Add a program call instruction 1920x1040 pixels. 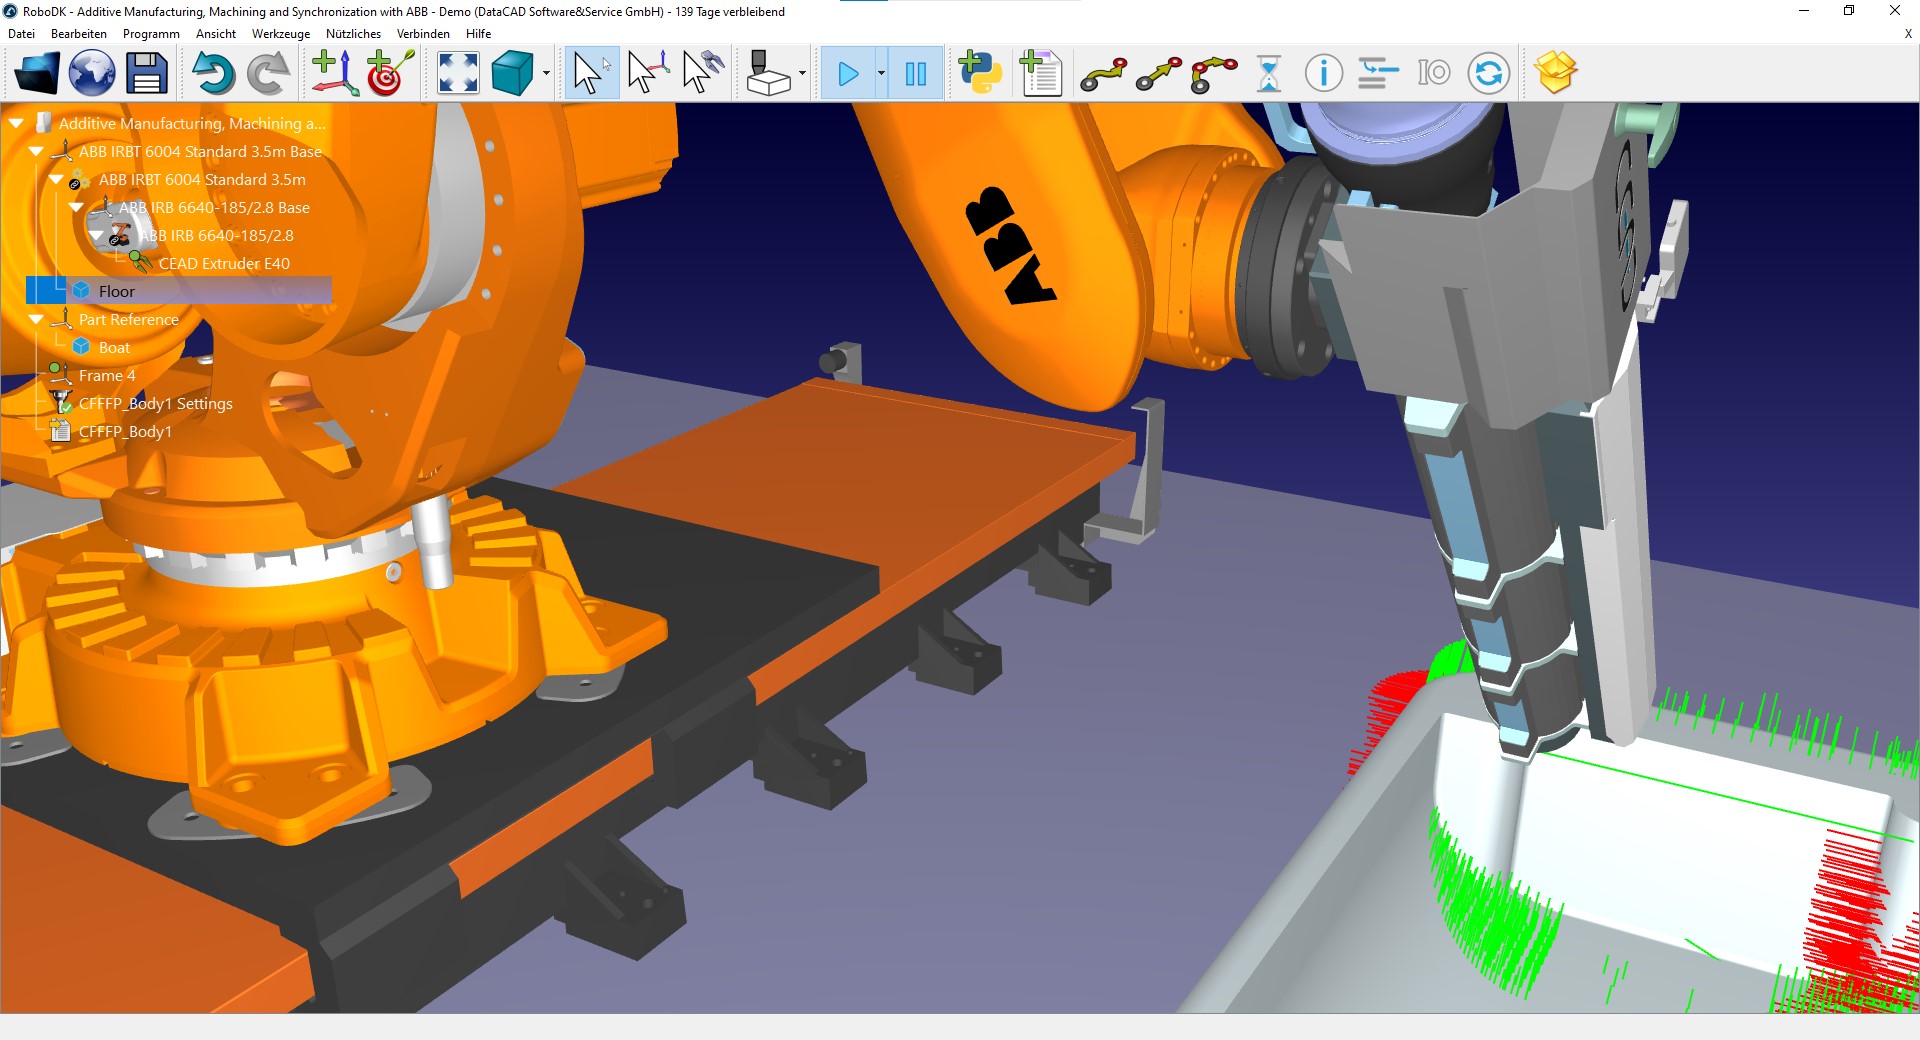point(1378,73)
